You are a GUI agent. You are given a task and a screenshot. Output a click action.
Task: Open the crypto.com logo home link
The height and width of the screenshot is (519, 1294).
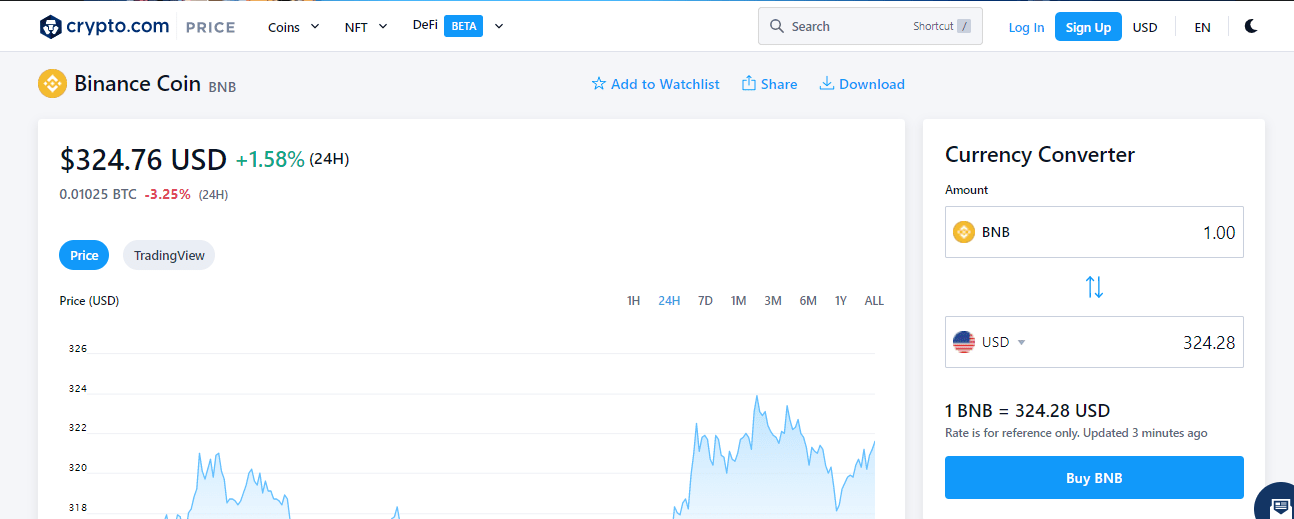104,27
